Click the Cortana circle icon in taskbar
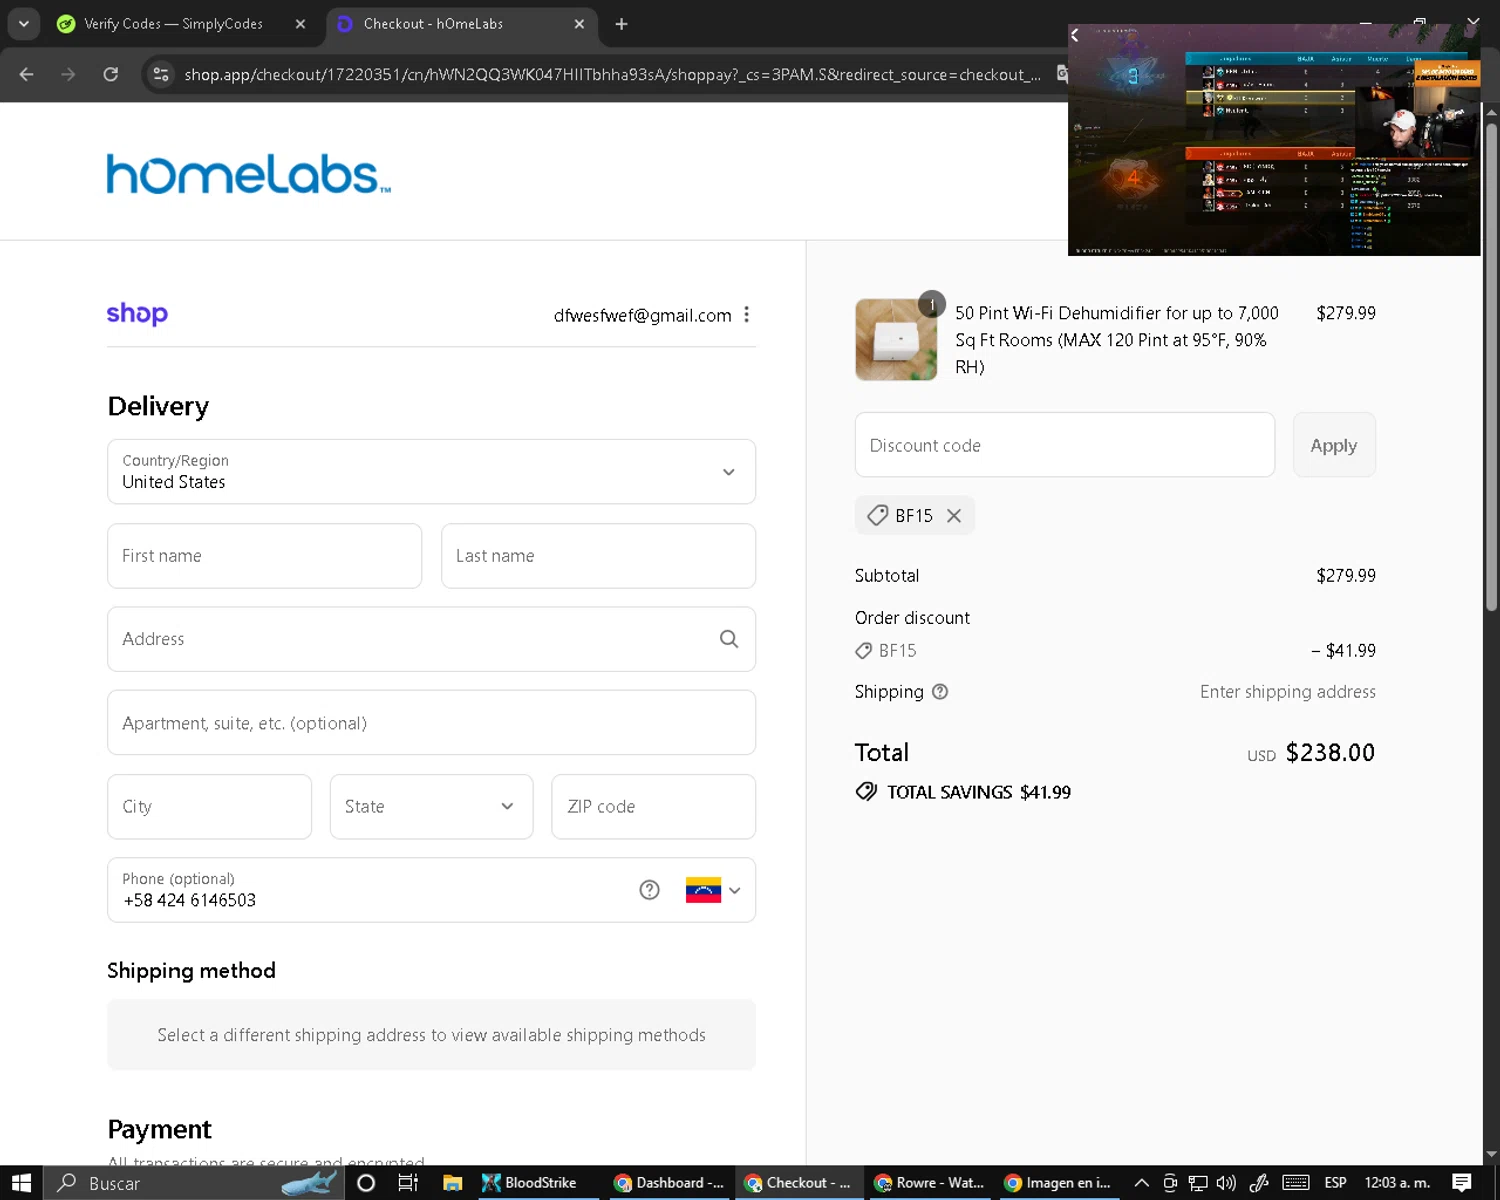This screenshot has height=1200, width=1500. 366,1183
